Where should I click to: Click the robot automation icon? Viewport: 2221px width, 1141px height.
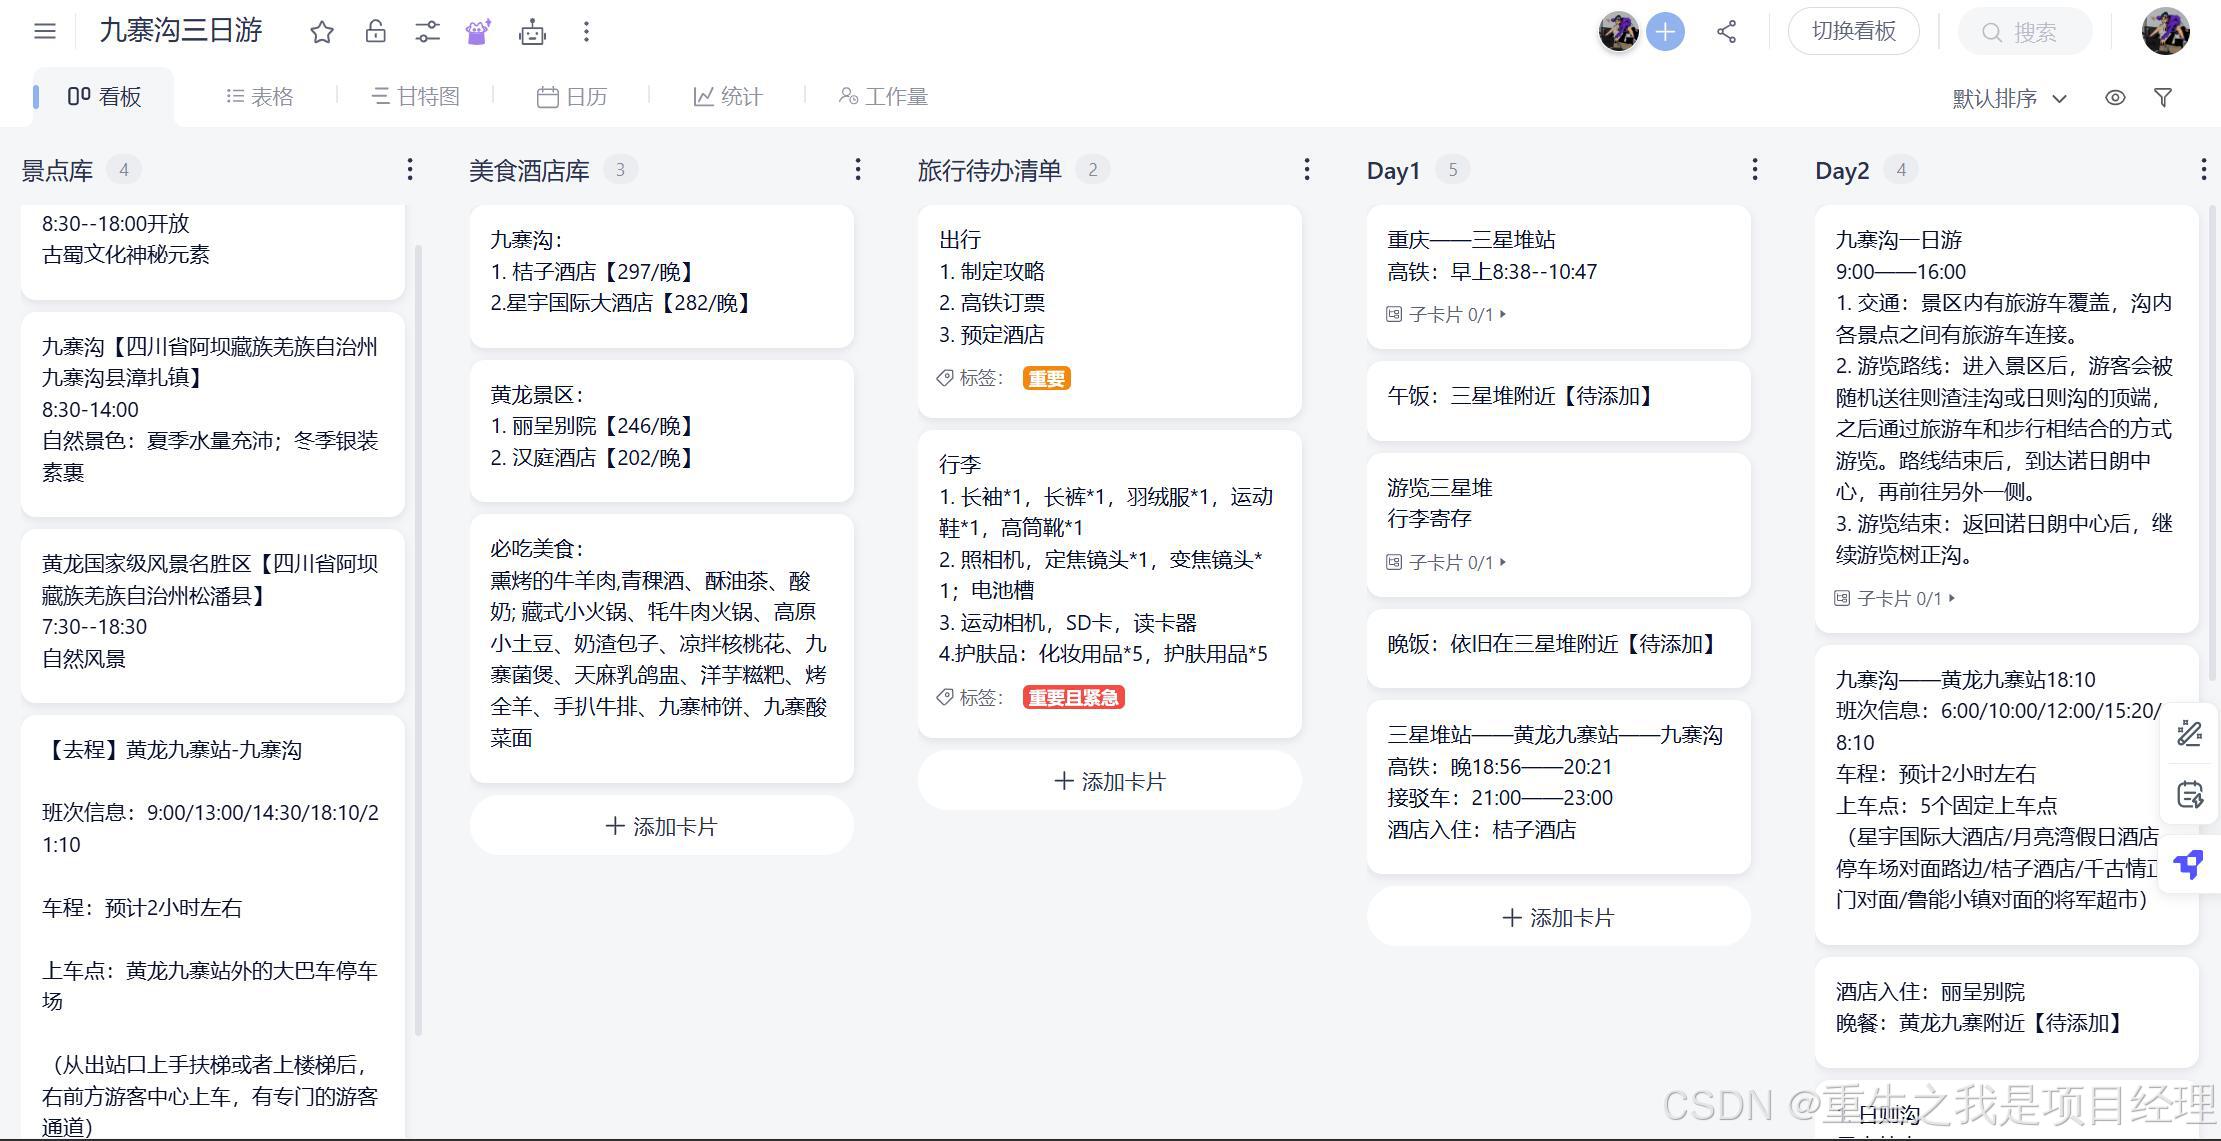[532, 32]
